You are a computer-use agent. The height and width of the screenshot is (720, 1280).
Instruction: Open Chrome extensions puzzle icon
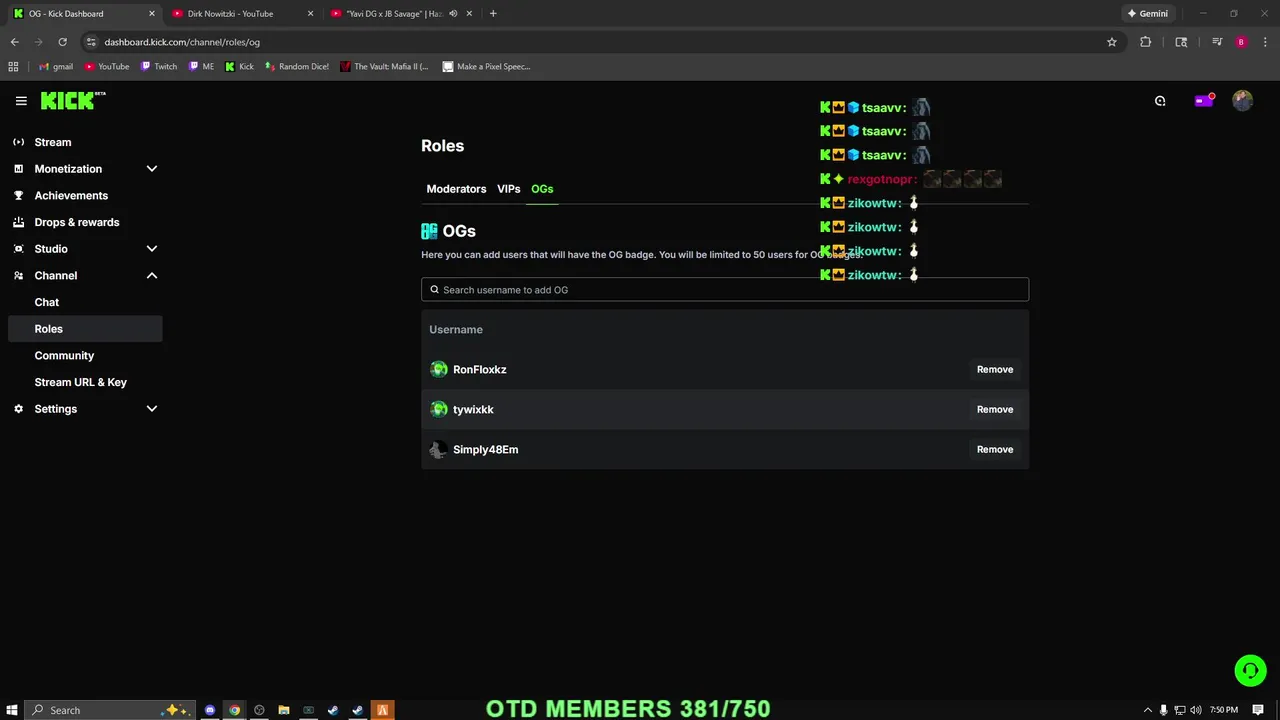pyautogui.click(x=1146, y=42)
